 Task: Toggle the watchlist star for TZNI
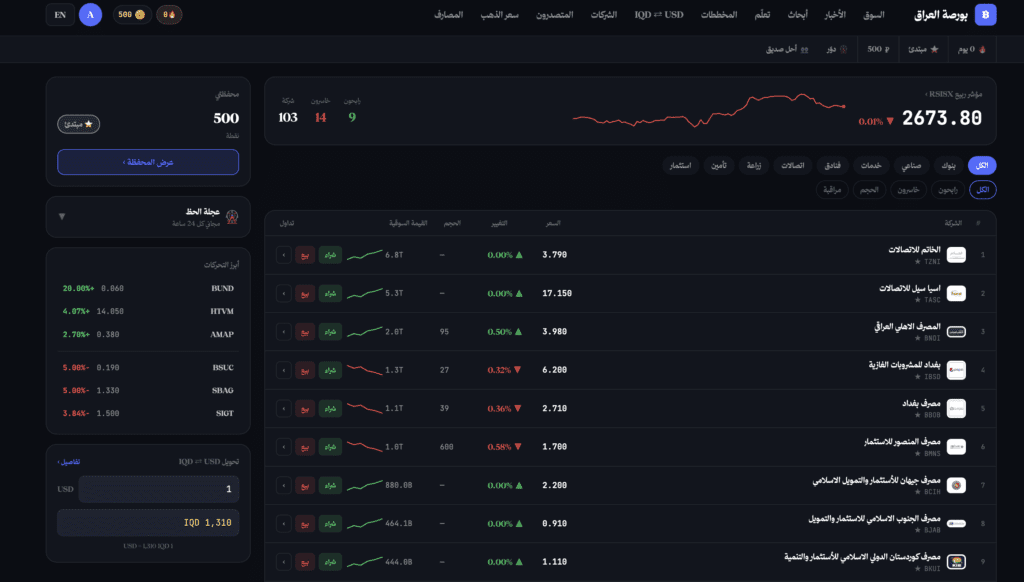pyautogui.click(x=918, y=262)
